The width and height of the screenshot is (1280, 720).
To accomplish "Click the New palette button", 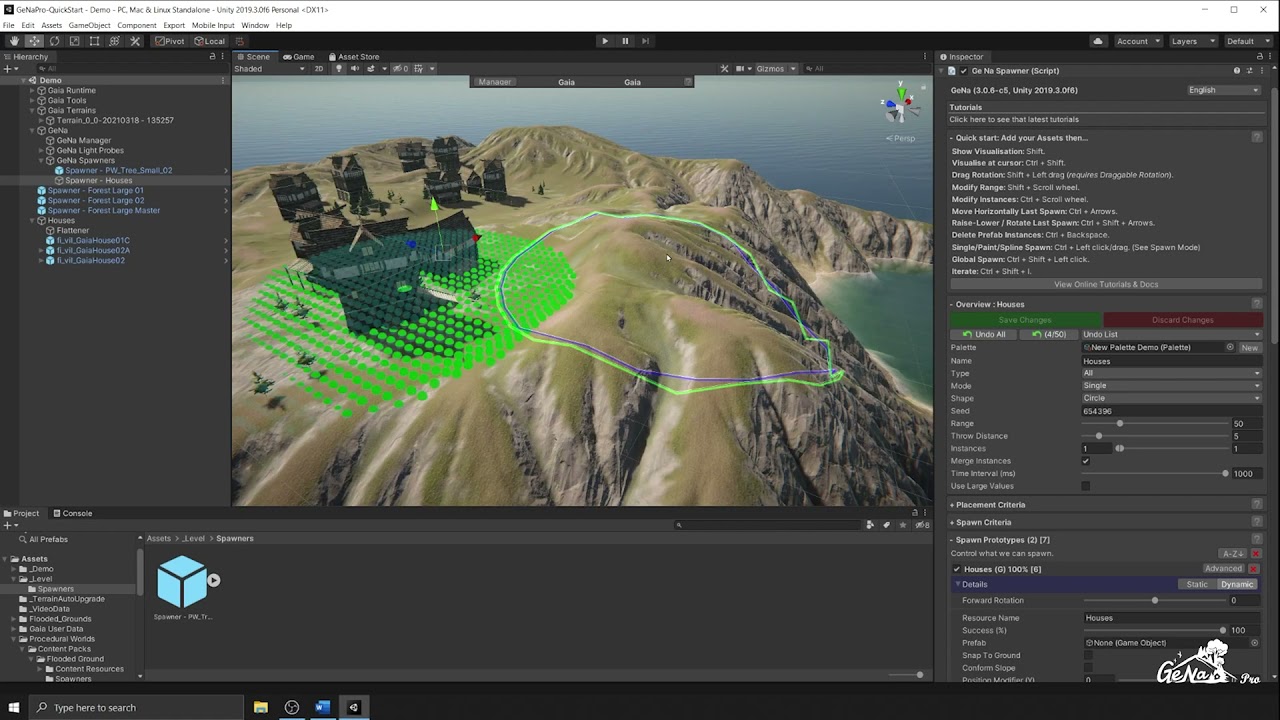I will tap(1250, 347).
